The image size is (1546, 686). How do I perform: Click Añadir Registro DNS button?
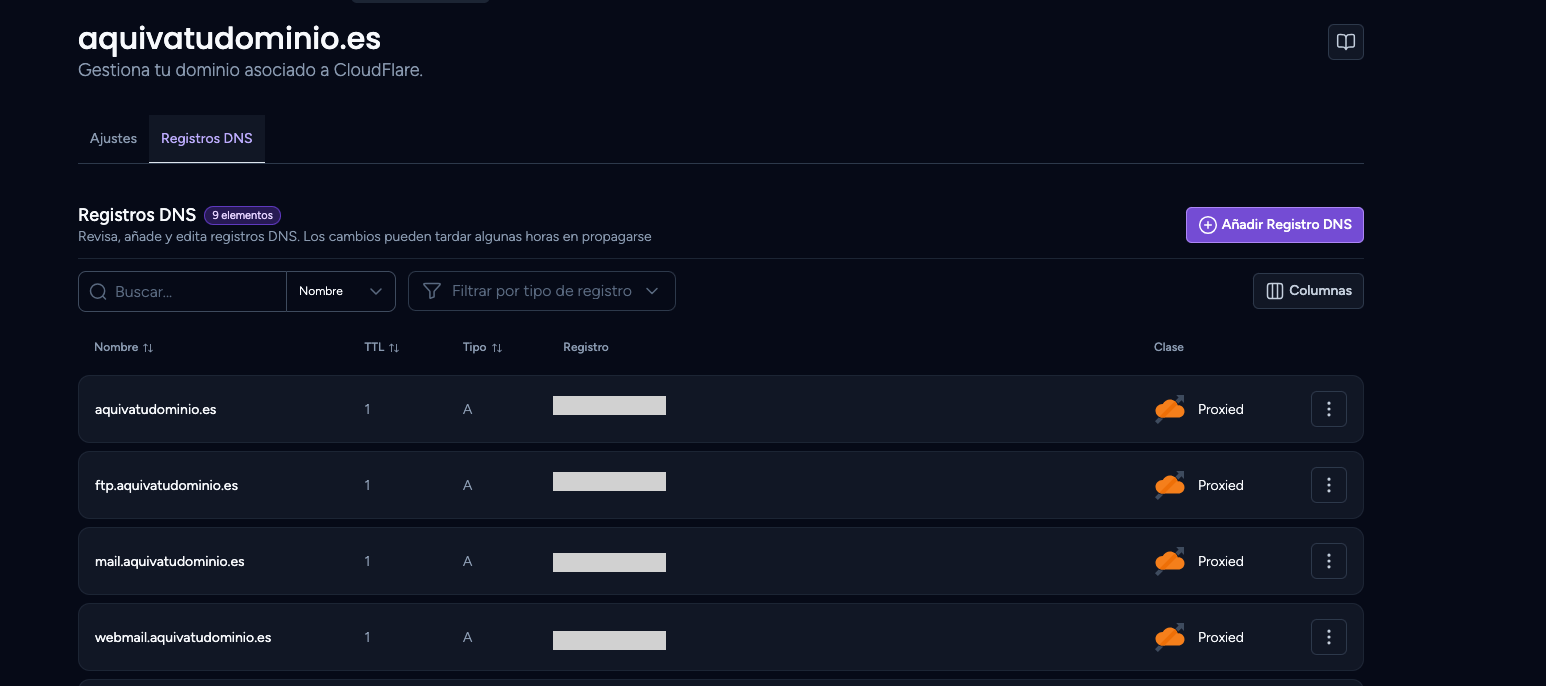pyautogui.click(x=1275, y=225)
